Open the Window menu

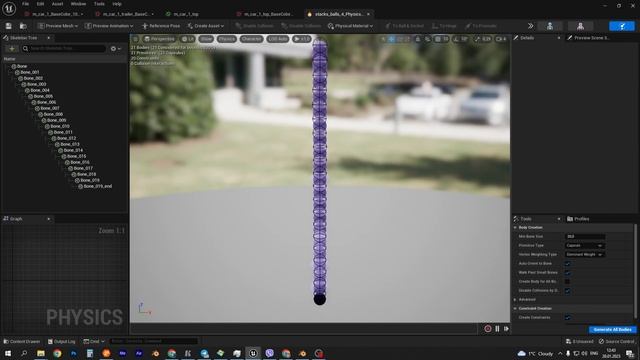click(x=78, y=4)
